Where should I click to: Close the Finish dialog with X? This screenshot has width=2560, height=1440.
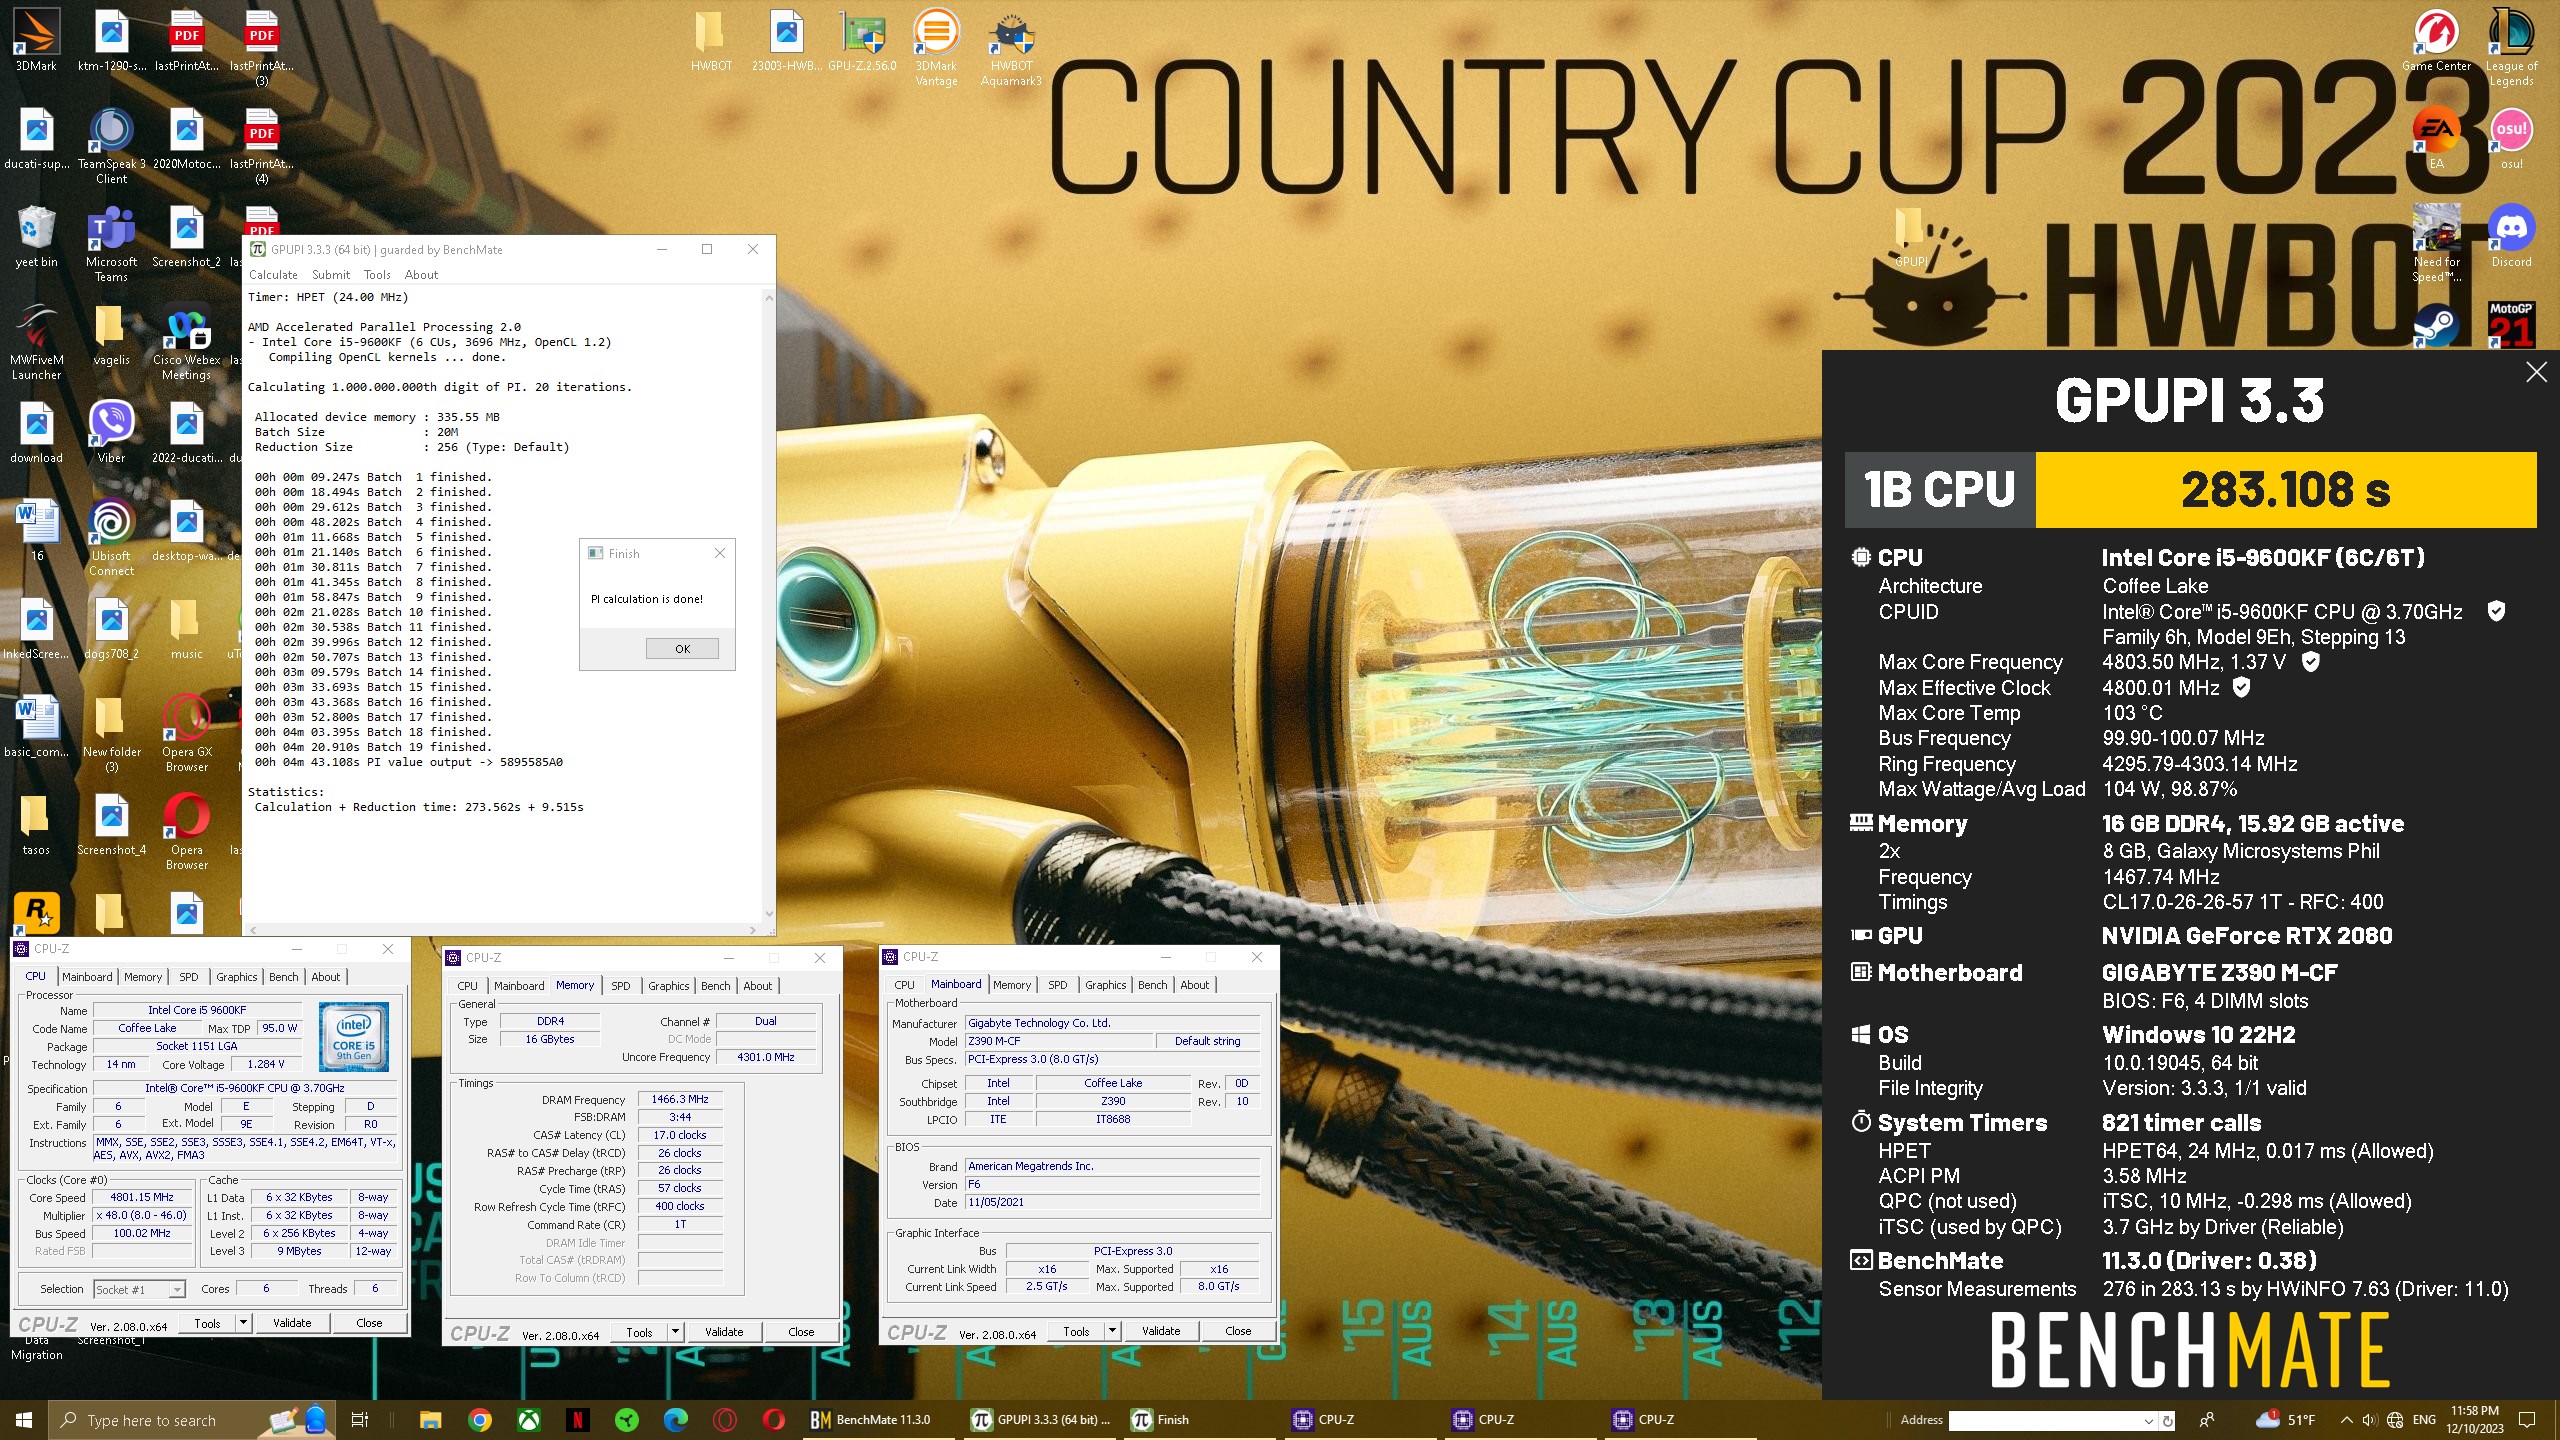(719, 553)
